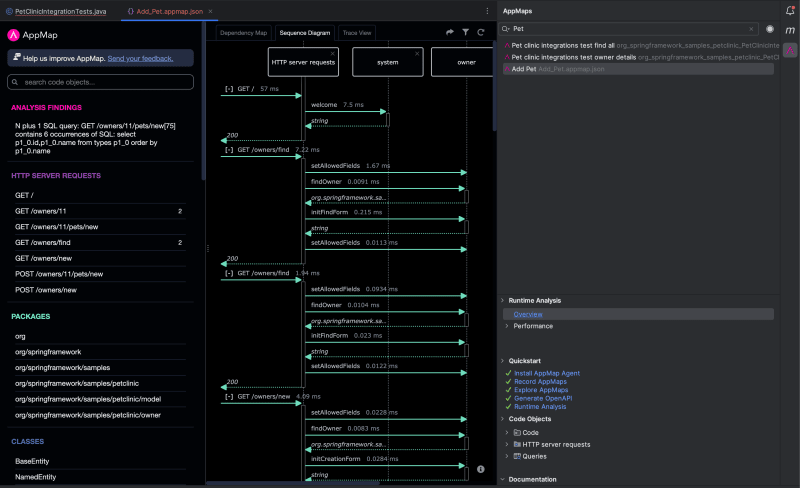Expand the Performance tree node
Image resolution: width=800 pixels, height=488 pixels.
[x=507, y=326]
